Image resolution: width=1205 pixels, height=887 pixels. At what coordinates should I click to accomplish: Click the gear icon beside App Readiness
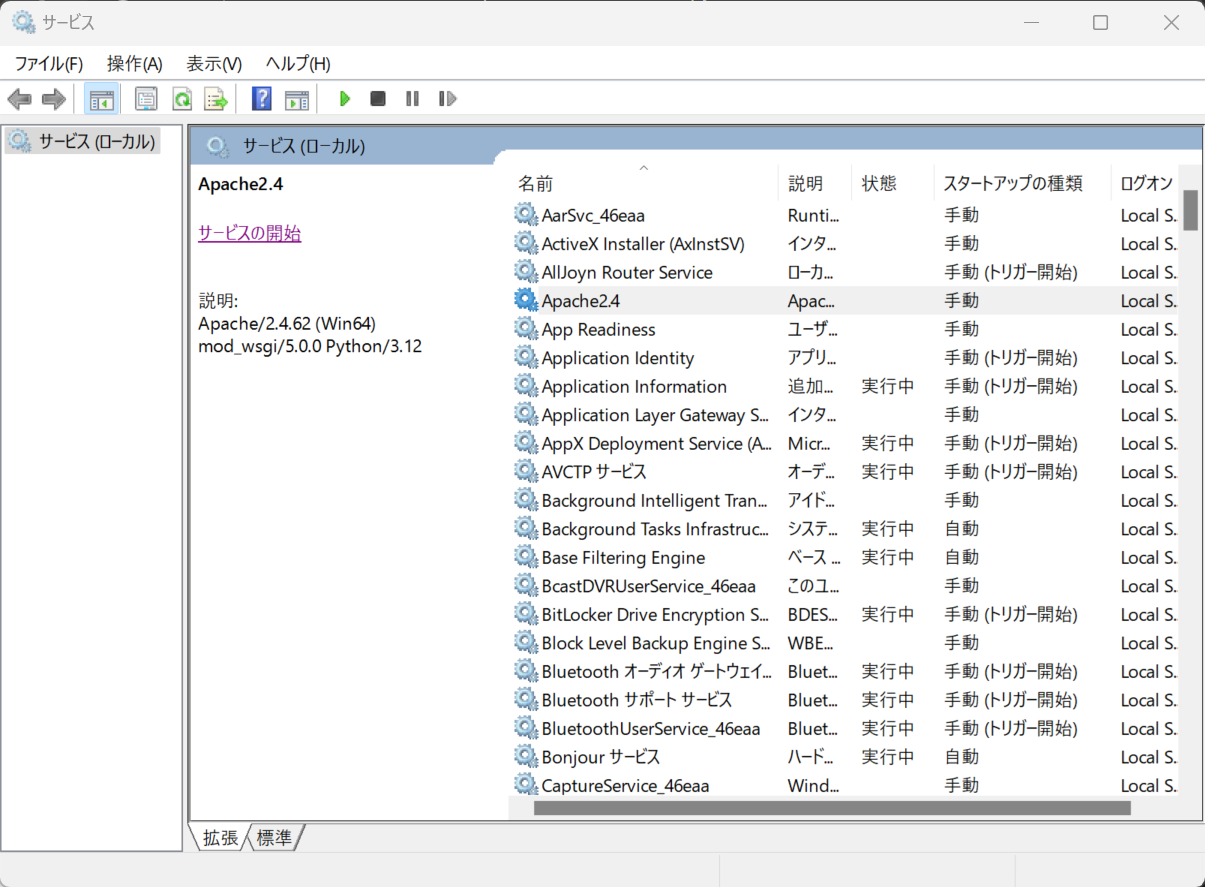(525, 328)
